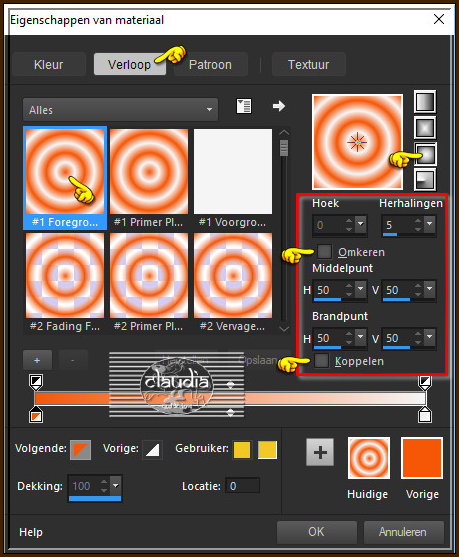Select the rectangular gradient style icon

click(x=425, y=128)
